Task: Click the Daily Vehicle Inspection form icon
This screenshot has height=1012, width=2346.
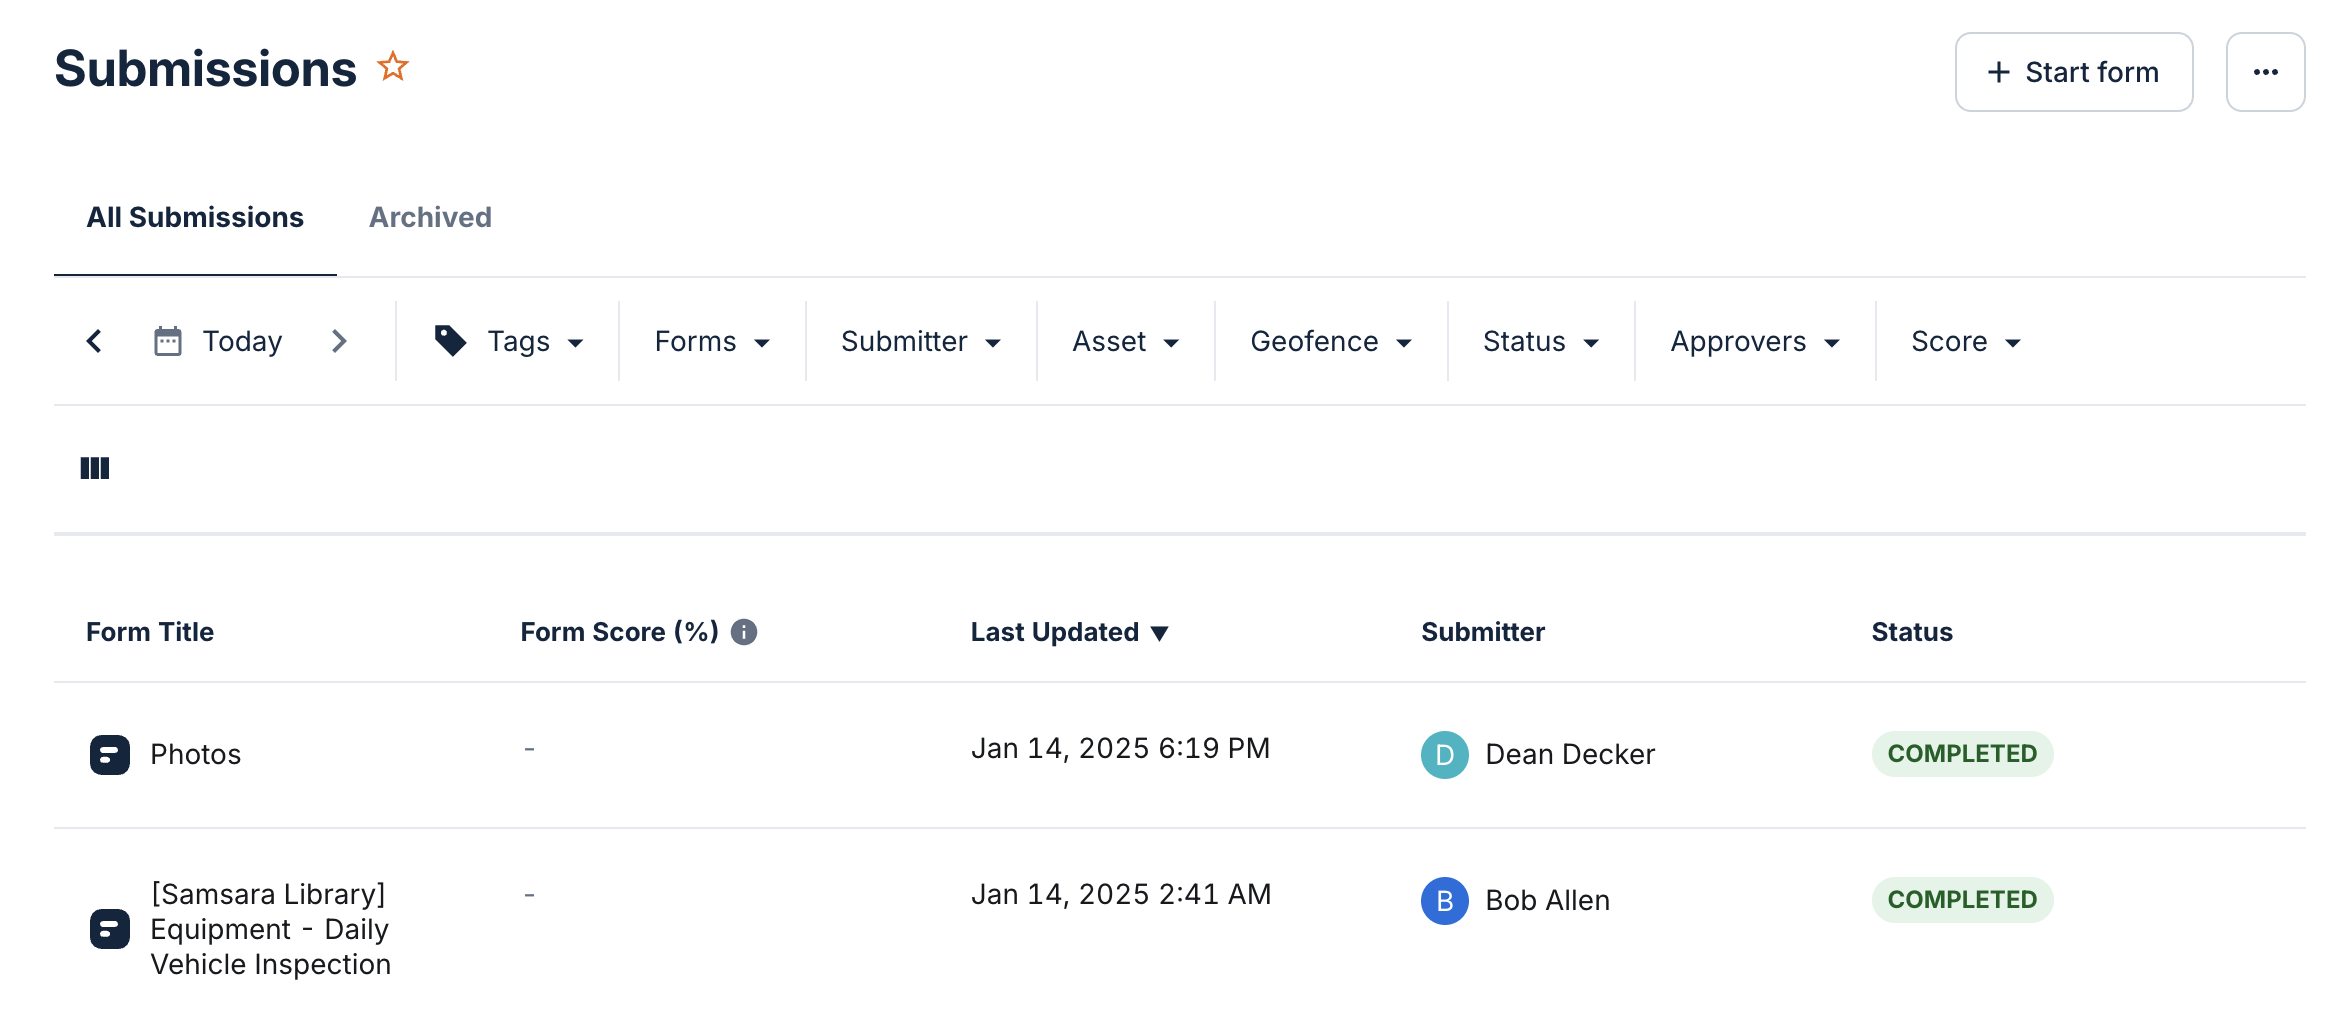Action: [110, 929]
